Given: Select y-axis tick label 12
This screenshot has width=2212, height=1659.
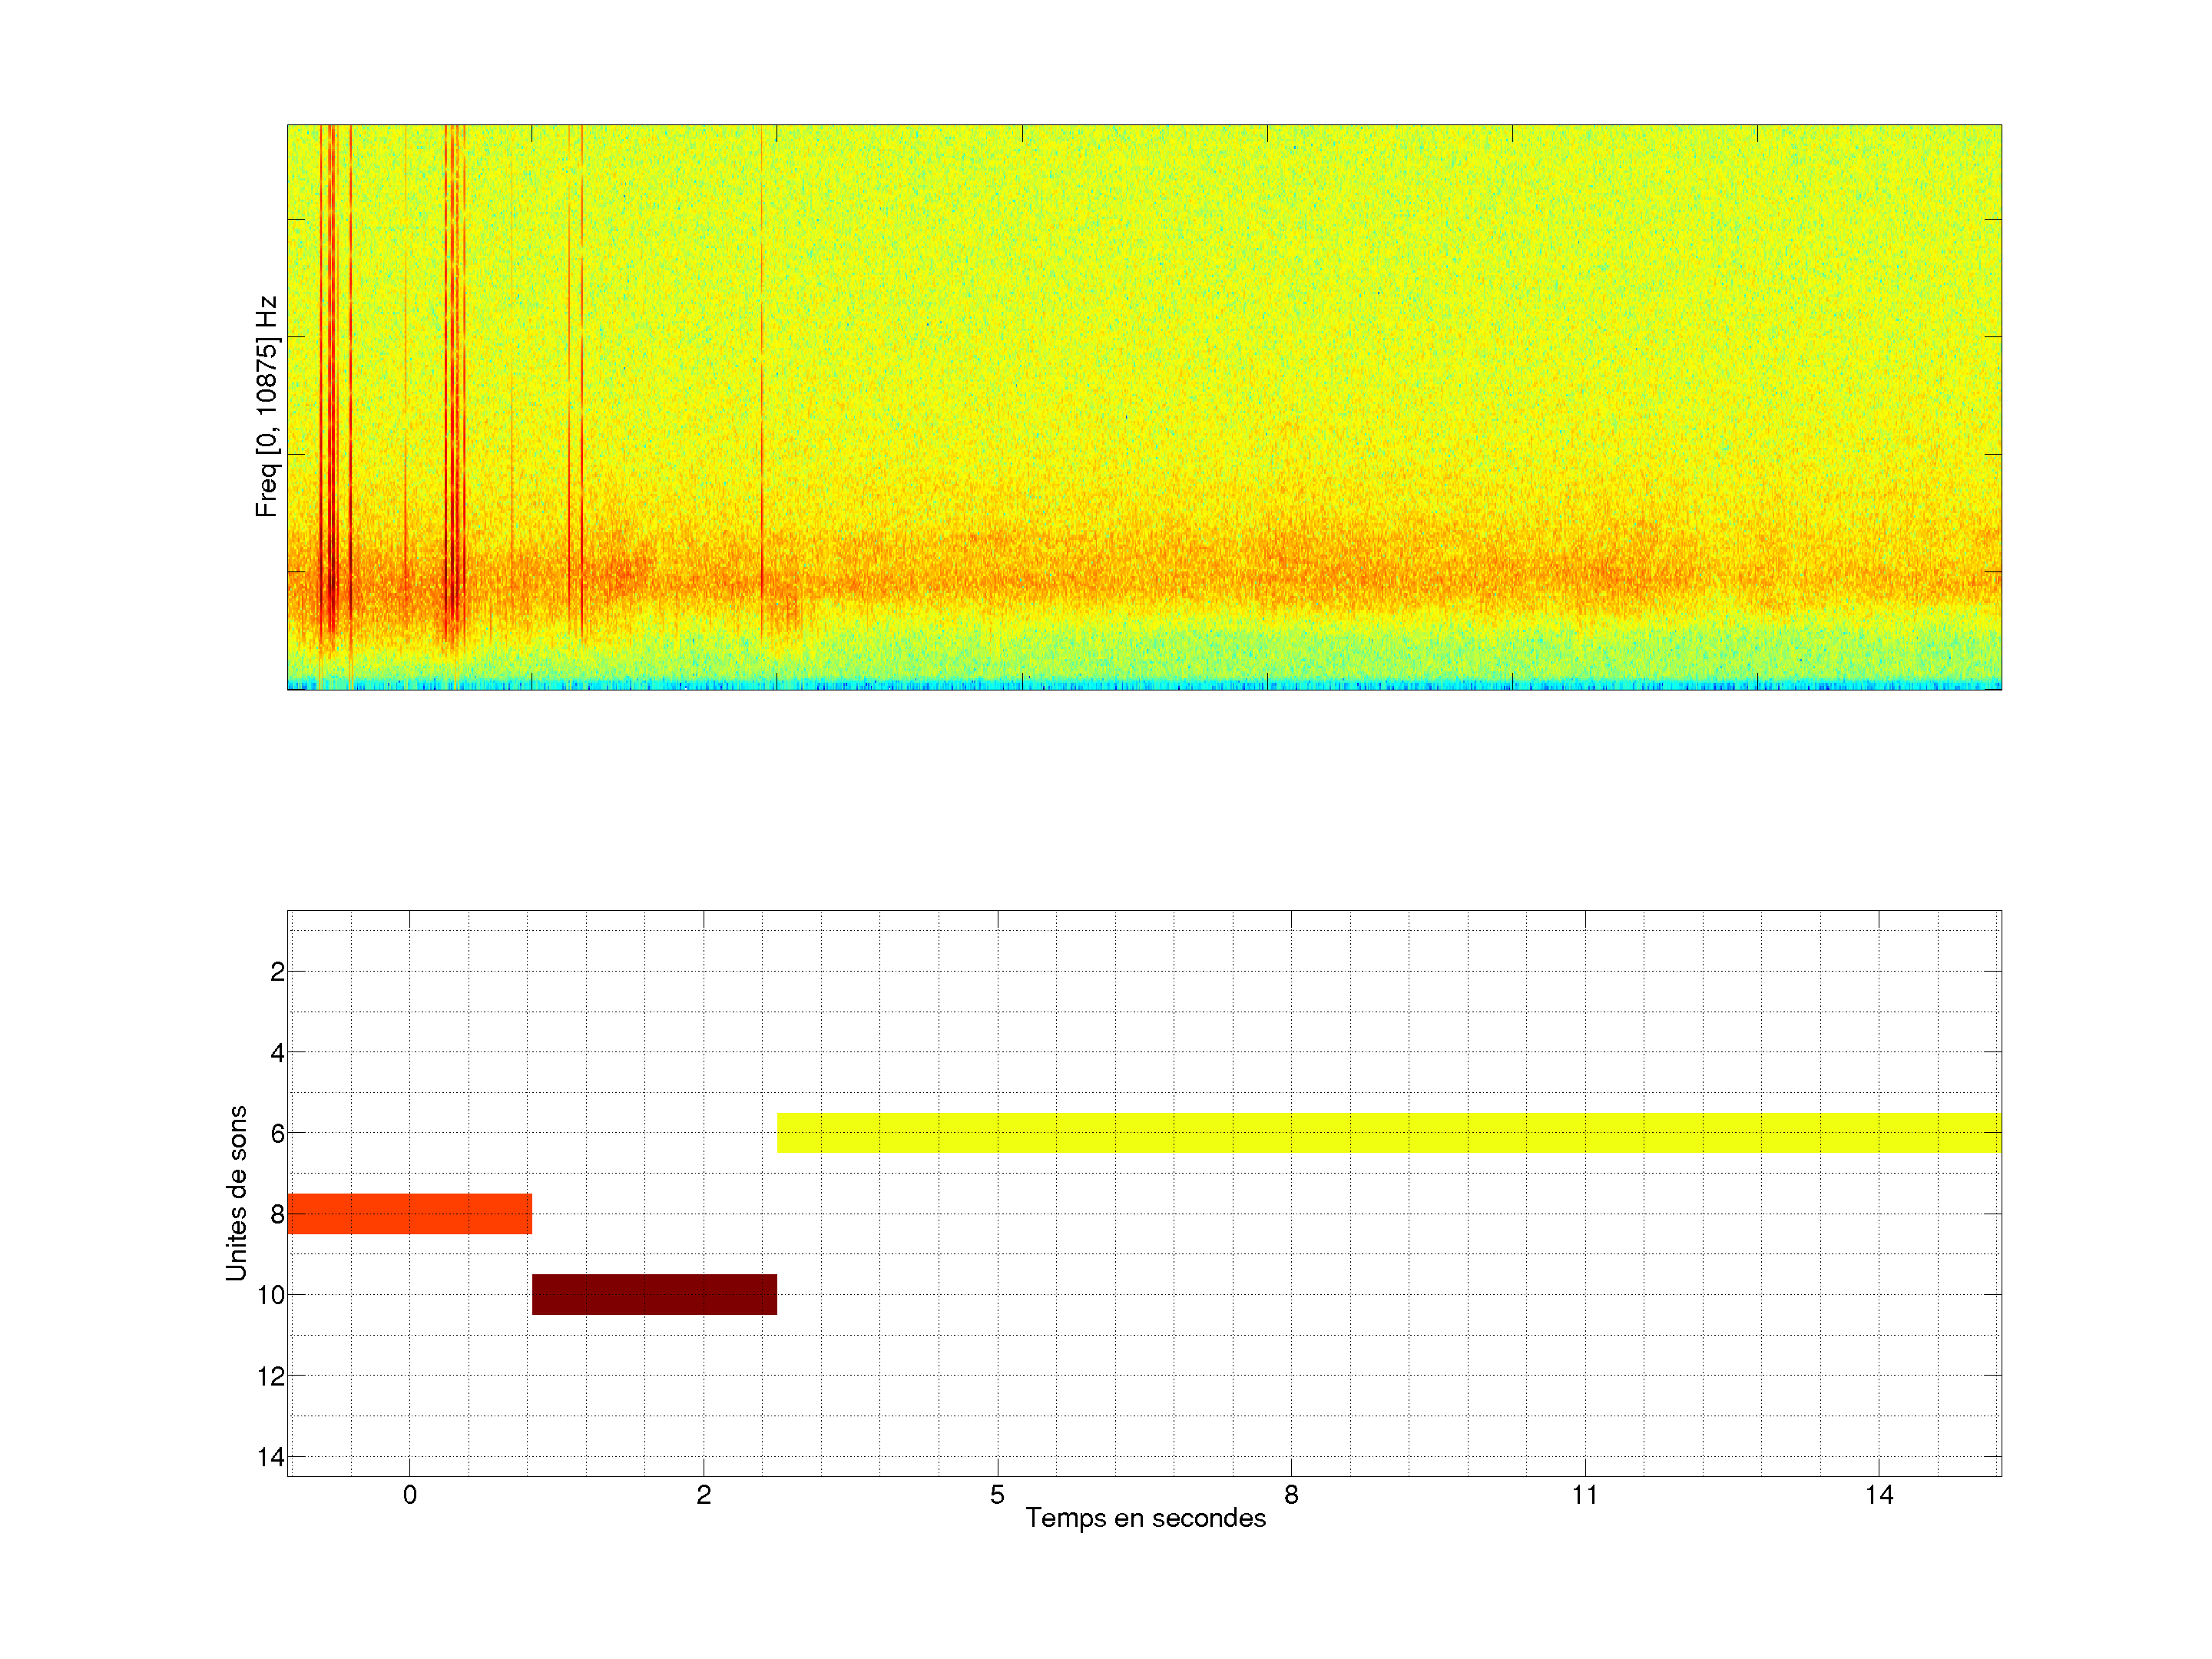Looking at the screenshot, I should (x=270, y=1377).
